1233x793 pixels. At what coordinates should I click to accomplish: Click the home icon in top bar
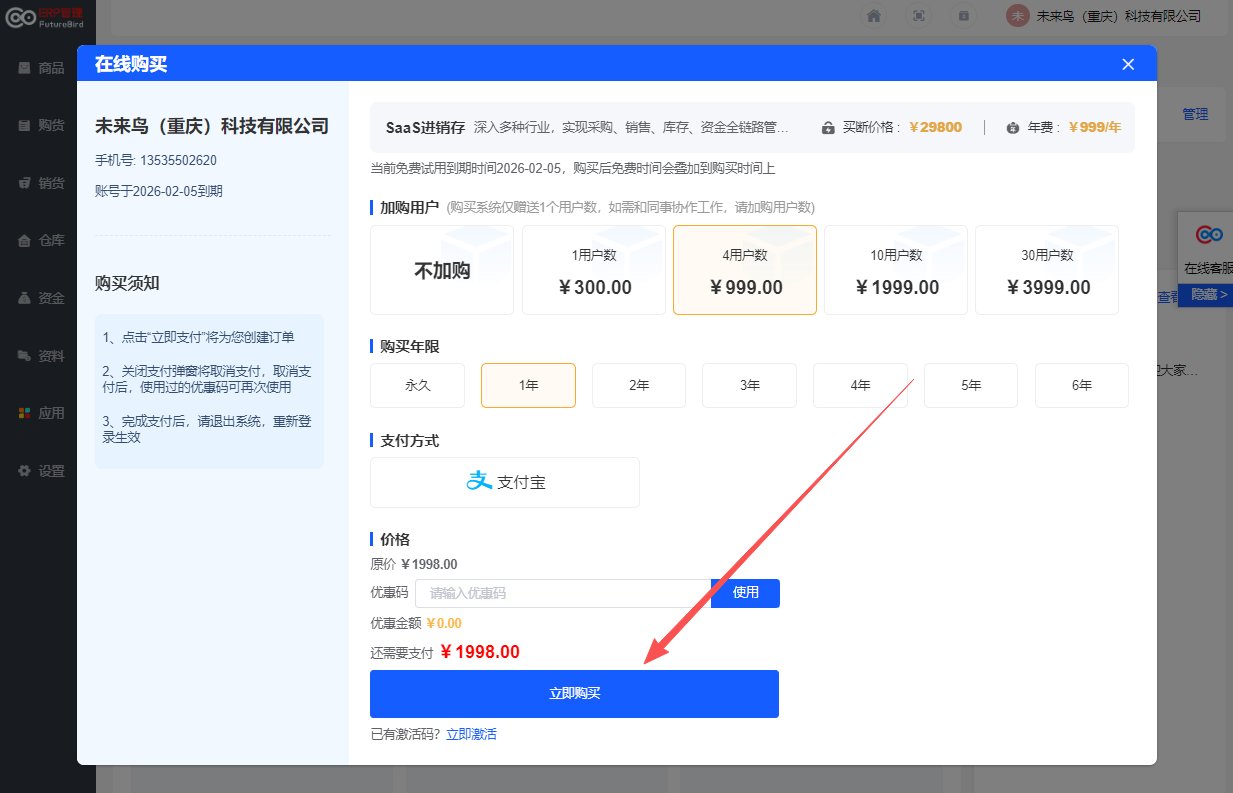tap(874, 16)
